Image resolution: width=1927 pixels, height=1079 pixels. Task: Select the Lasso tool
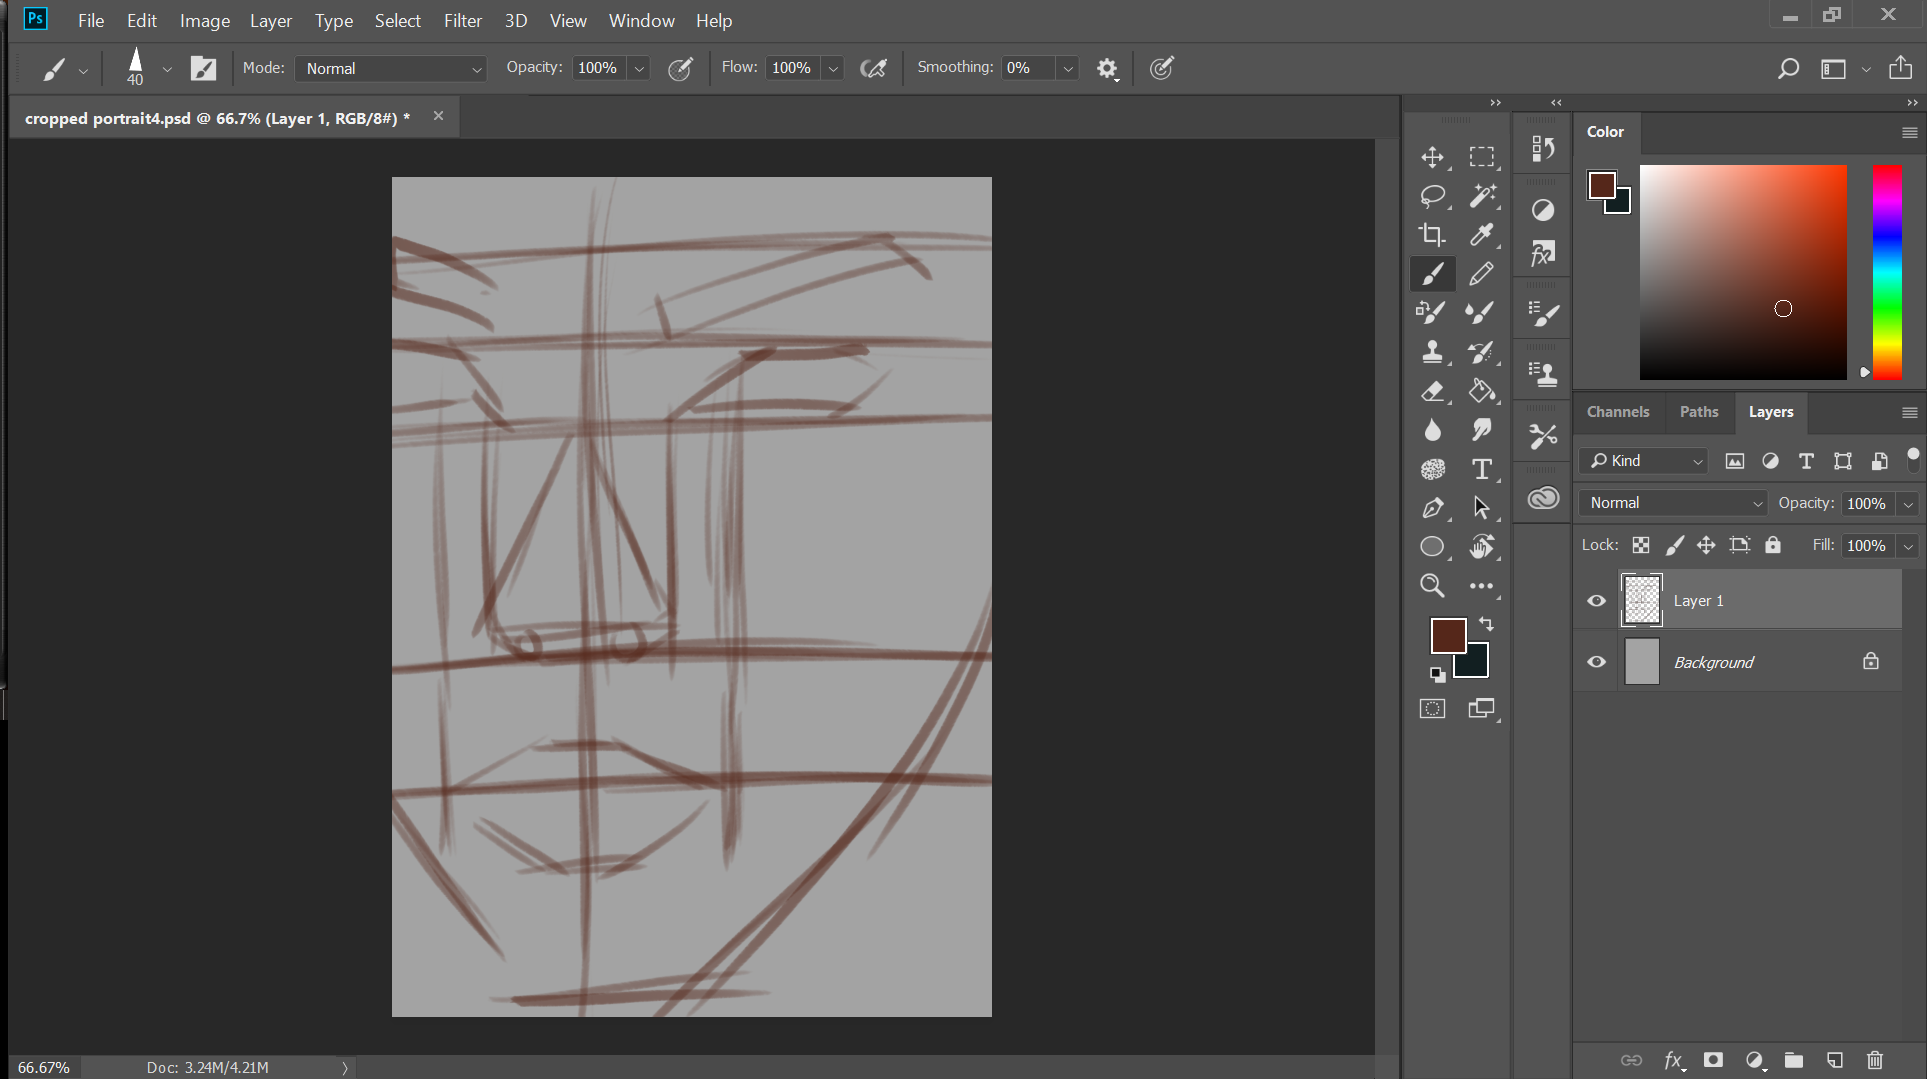click(1432, 196)
